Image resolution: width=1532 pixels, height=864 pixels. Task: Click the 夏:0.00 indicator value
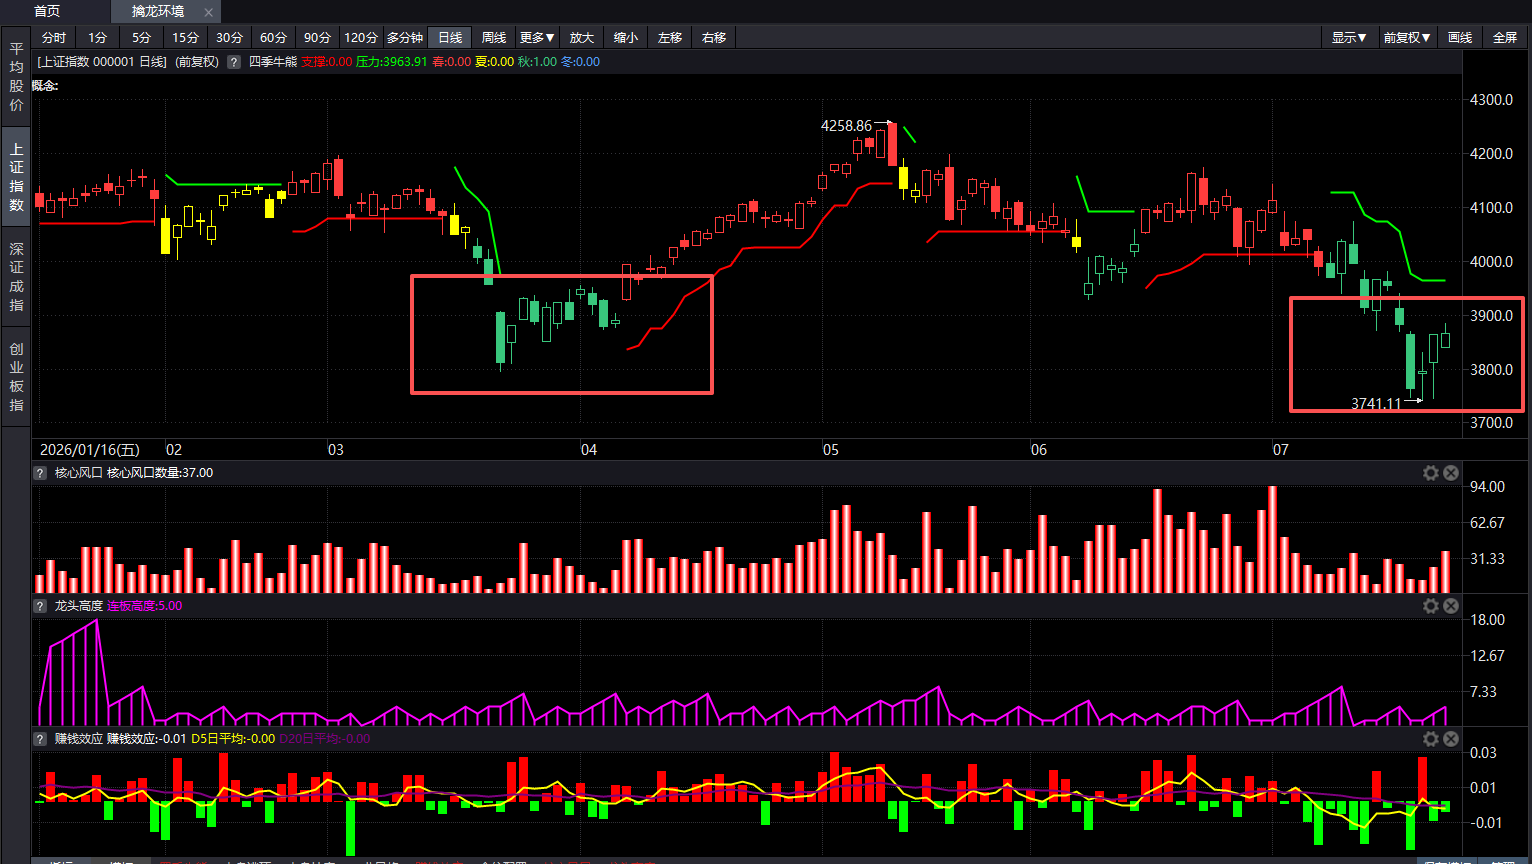click(x=494, y=62)
